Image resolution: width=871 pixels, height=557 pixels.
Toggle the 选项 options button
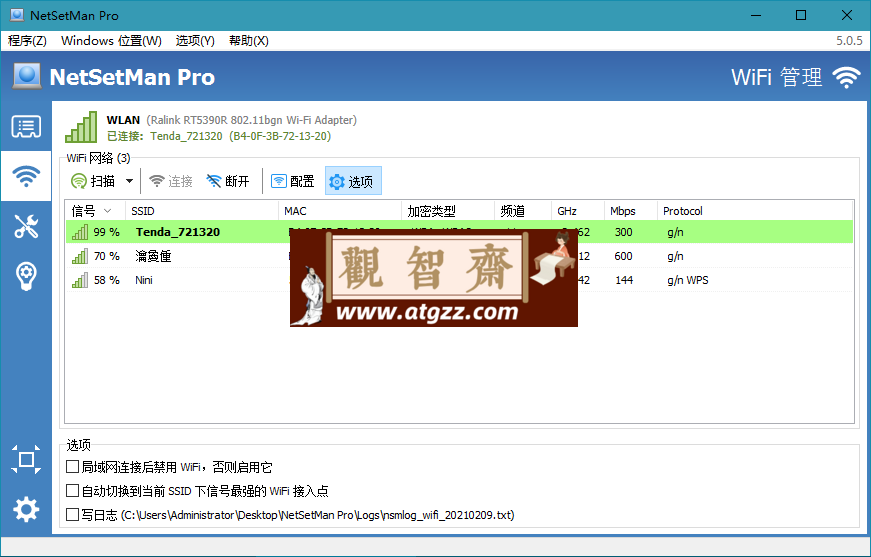(353, 181)
